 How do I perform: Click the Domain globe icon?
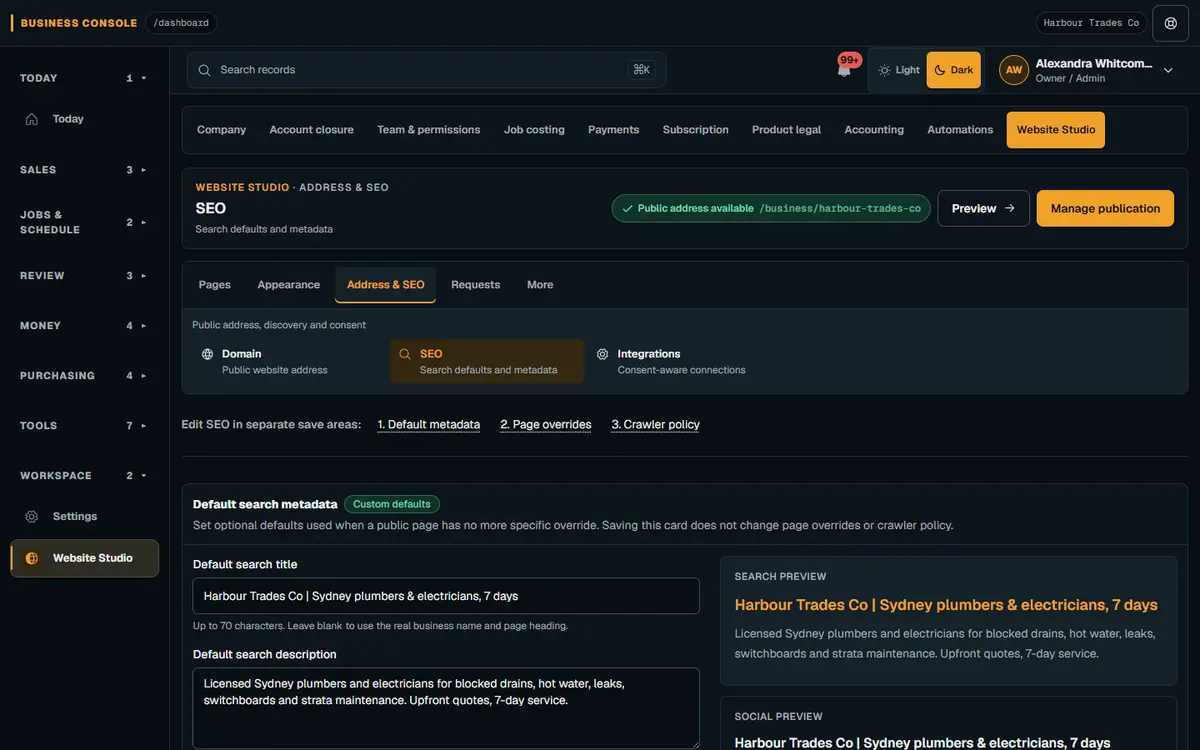point(208,354)
